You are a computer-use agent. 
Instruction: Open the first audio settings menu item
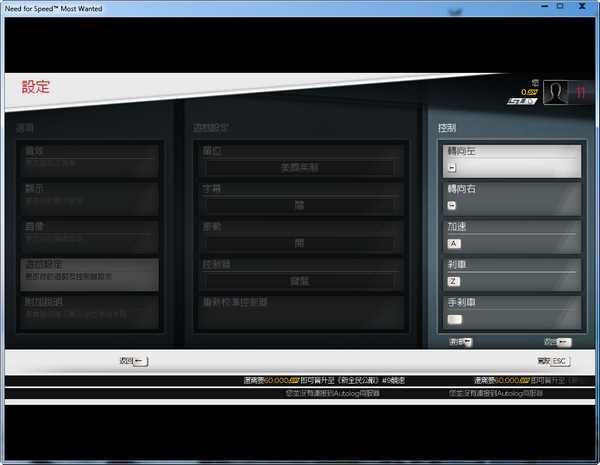pos(90,161)
